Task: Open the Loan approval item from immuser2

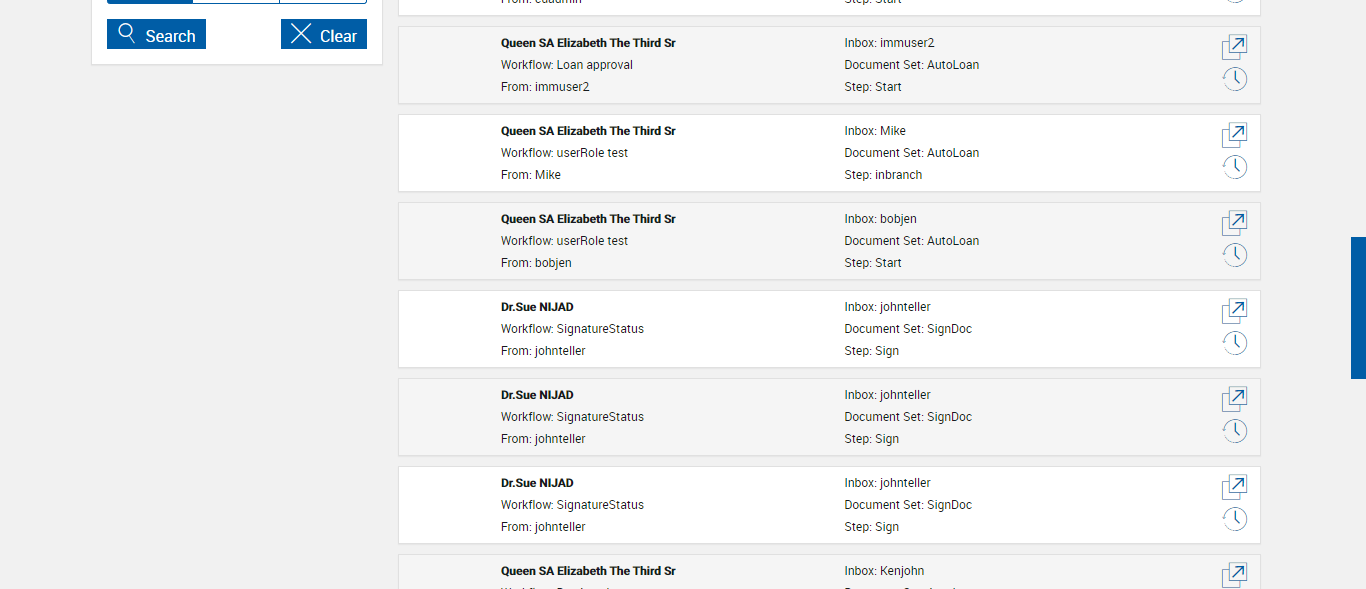Action: click(x=1234, y=47)
